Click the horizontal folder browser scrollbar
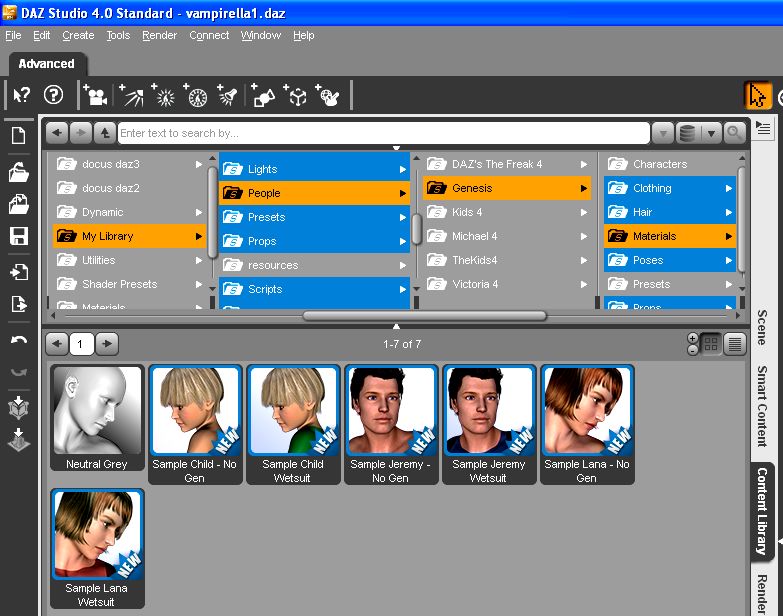 coord(424,315)
